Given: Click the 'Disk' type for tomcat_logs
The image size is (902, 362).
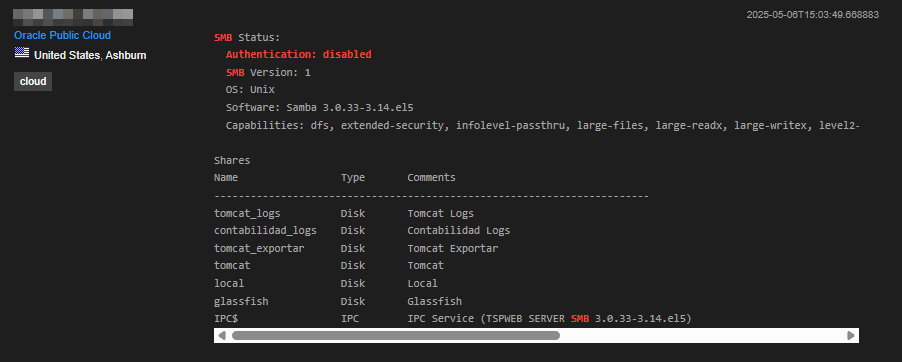Looking at the screenshot, I should [x=353, y=214].
